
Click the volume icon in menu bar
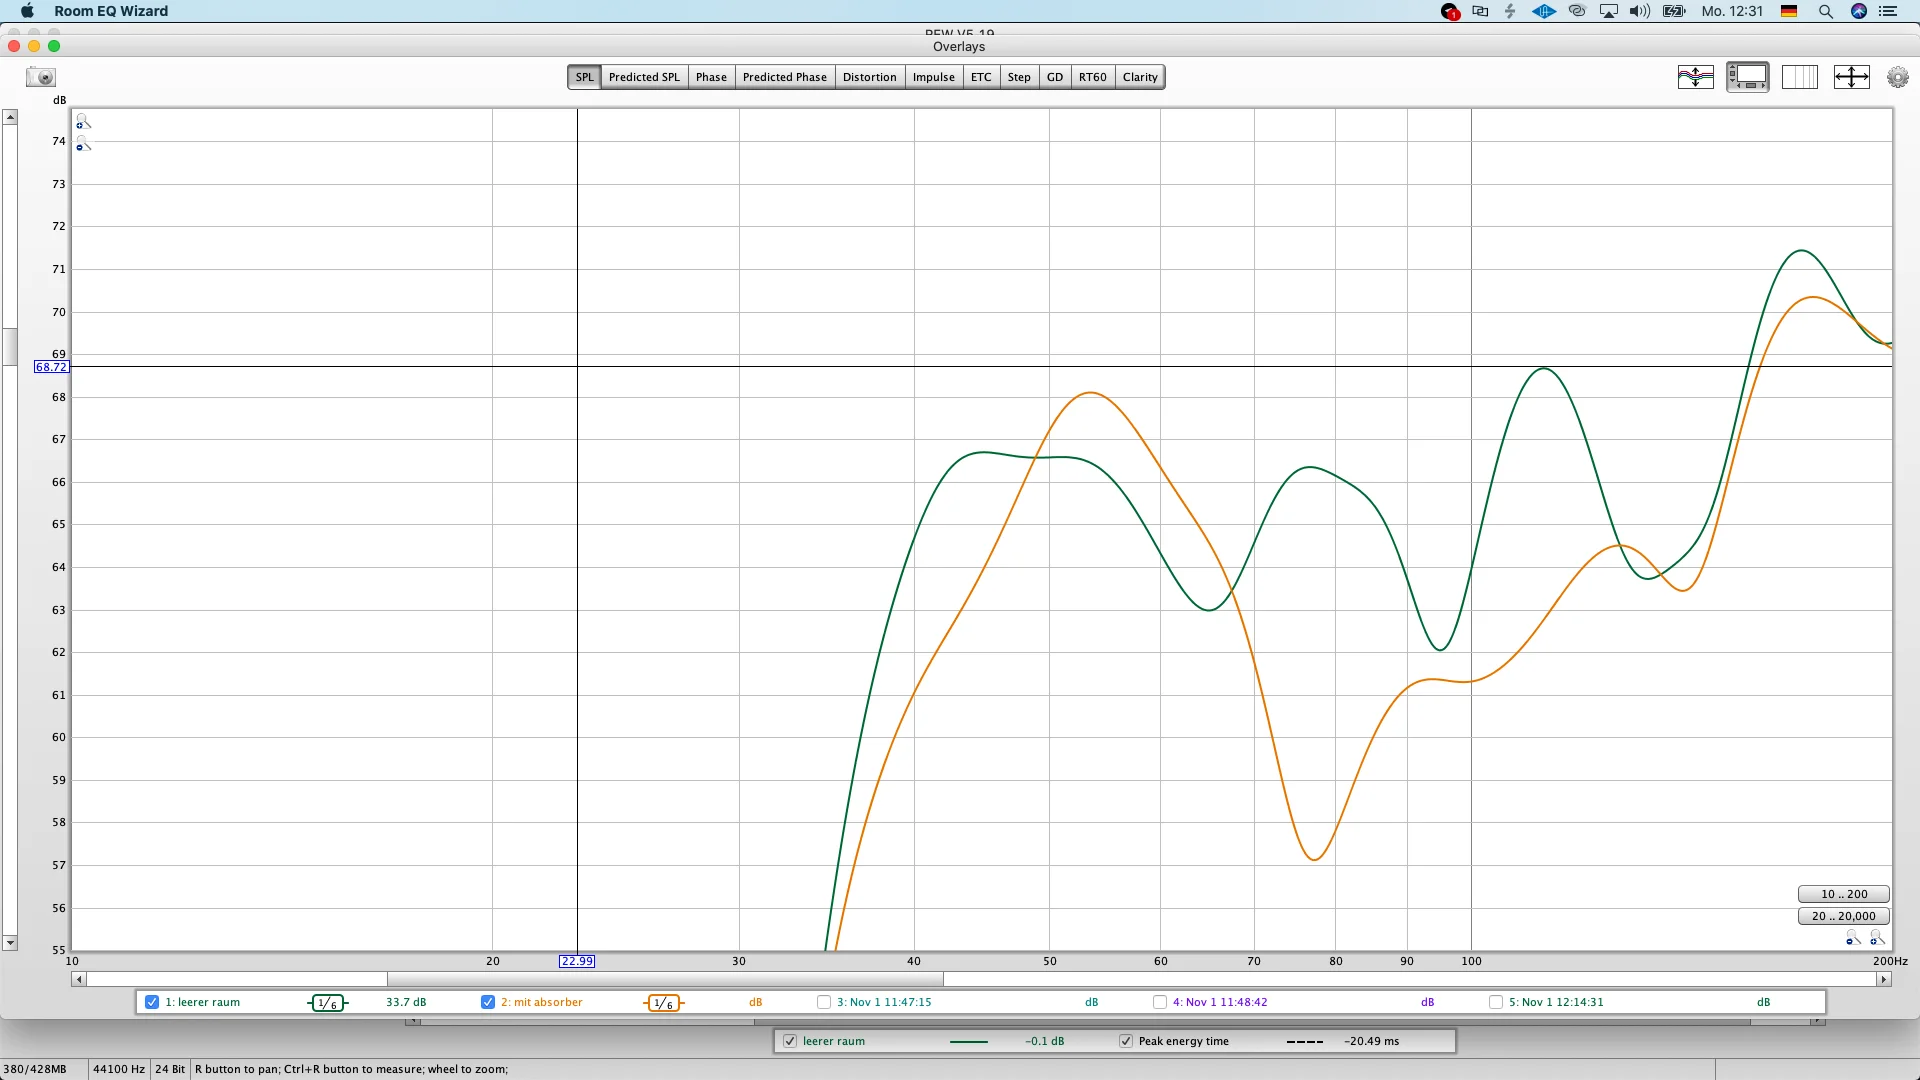[x=1640, y=11]
